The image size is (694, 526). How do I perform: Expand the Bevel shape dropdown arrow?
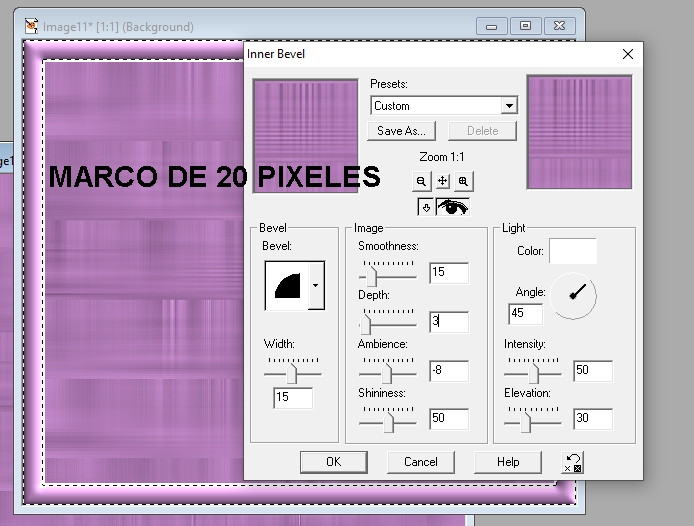(316, 285)
